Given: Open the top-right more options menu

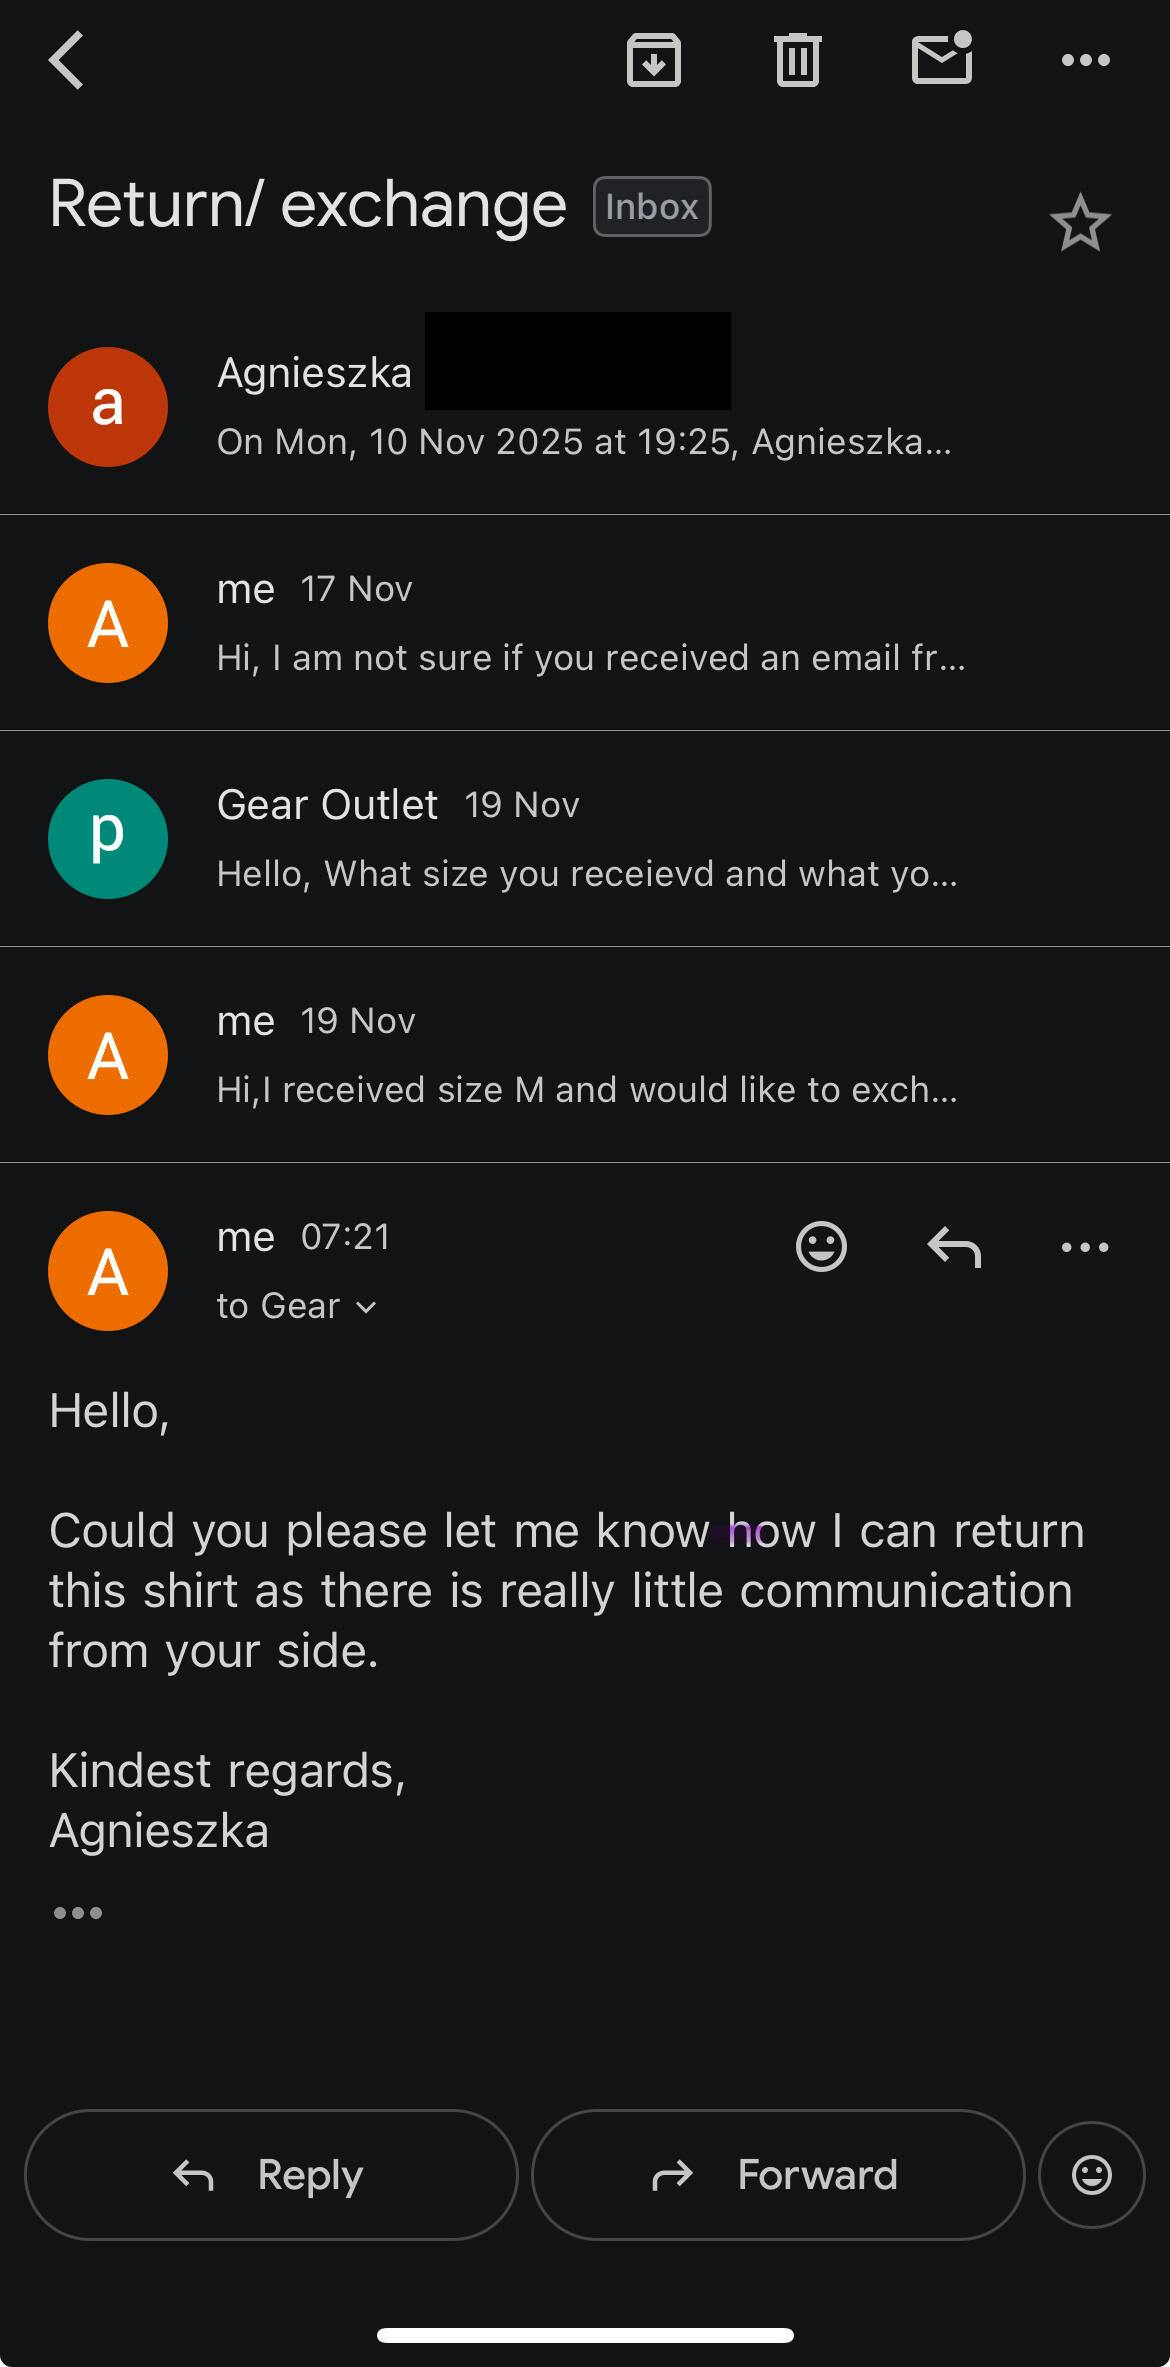Looking at the screenshot, I should click(1085, 60).
